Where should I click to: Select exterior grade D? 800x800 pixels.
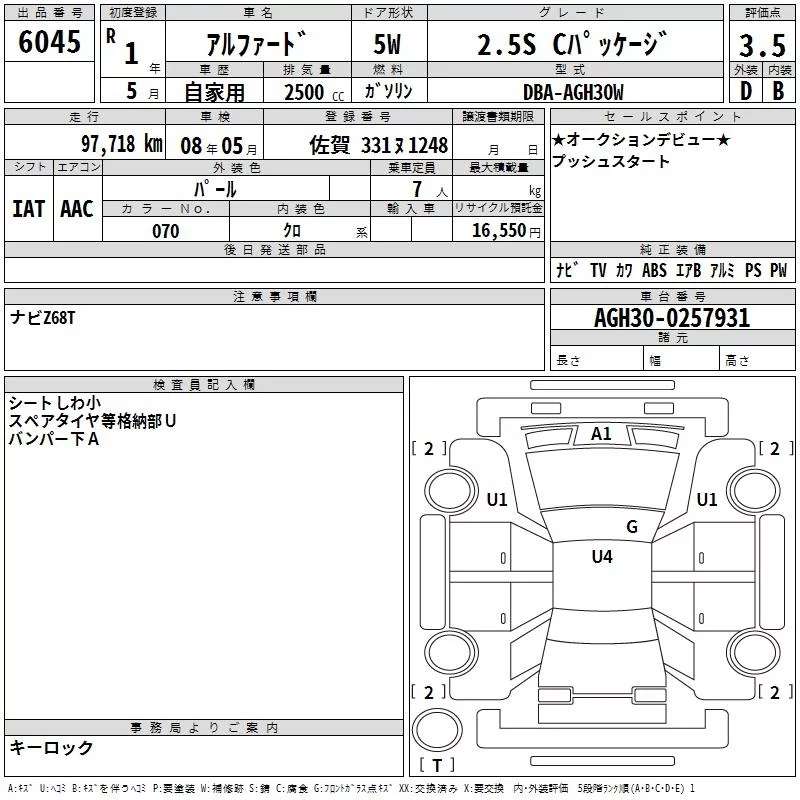tap(745, 91)
